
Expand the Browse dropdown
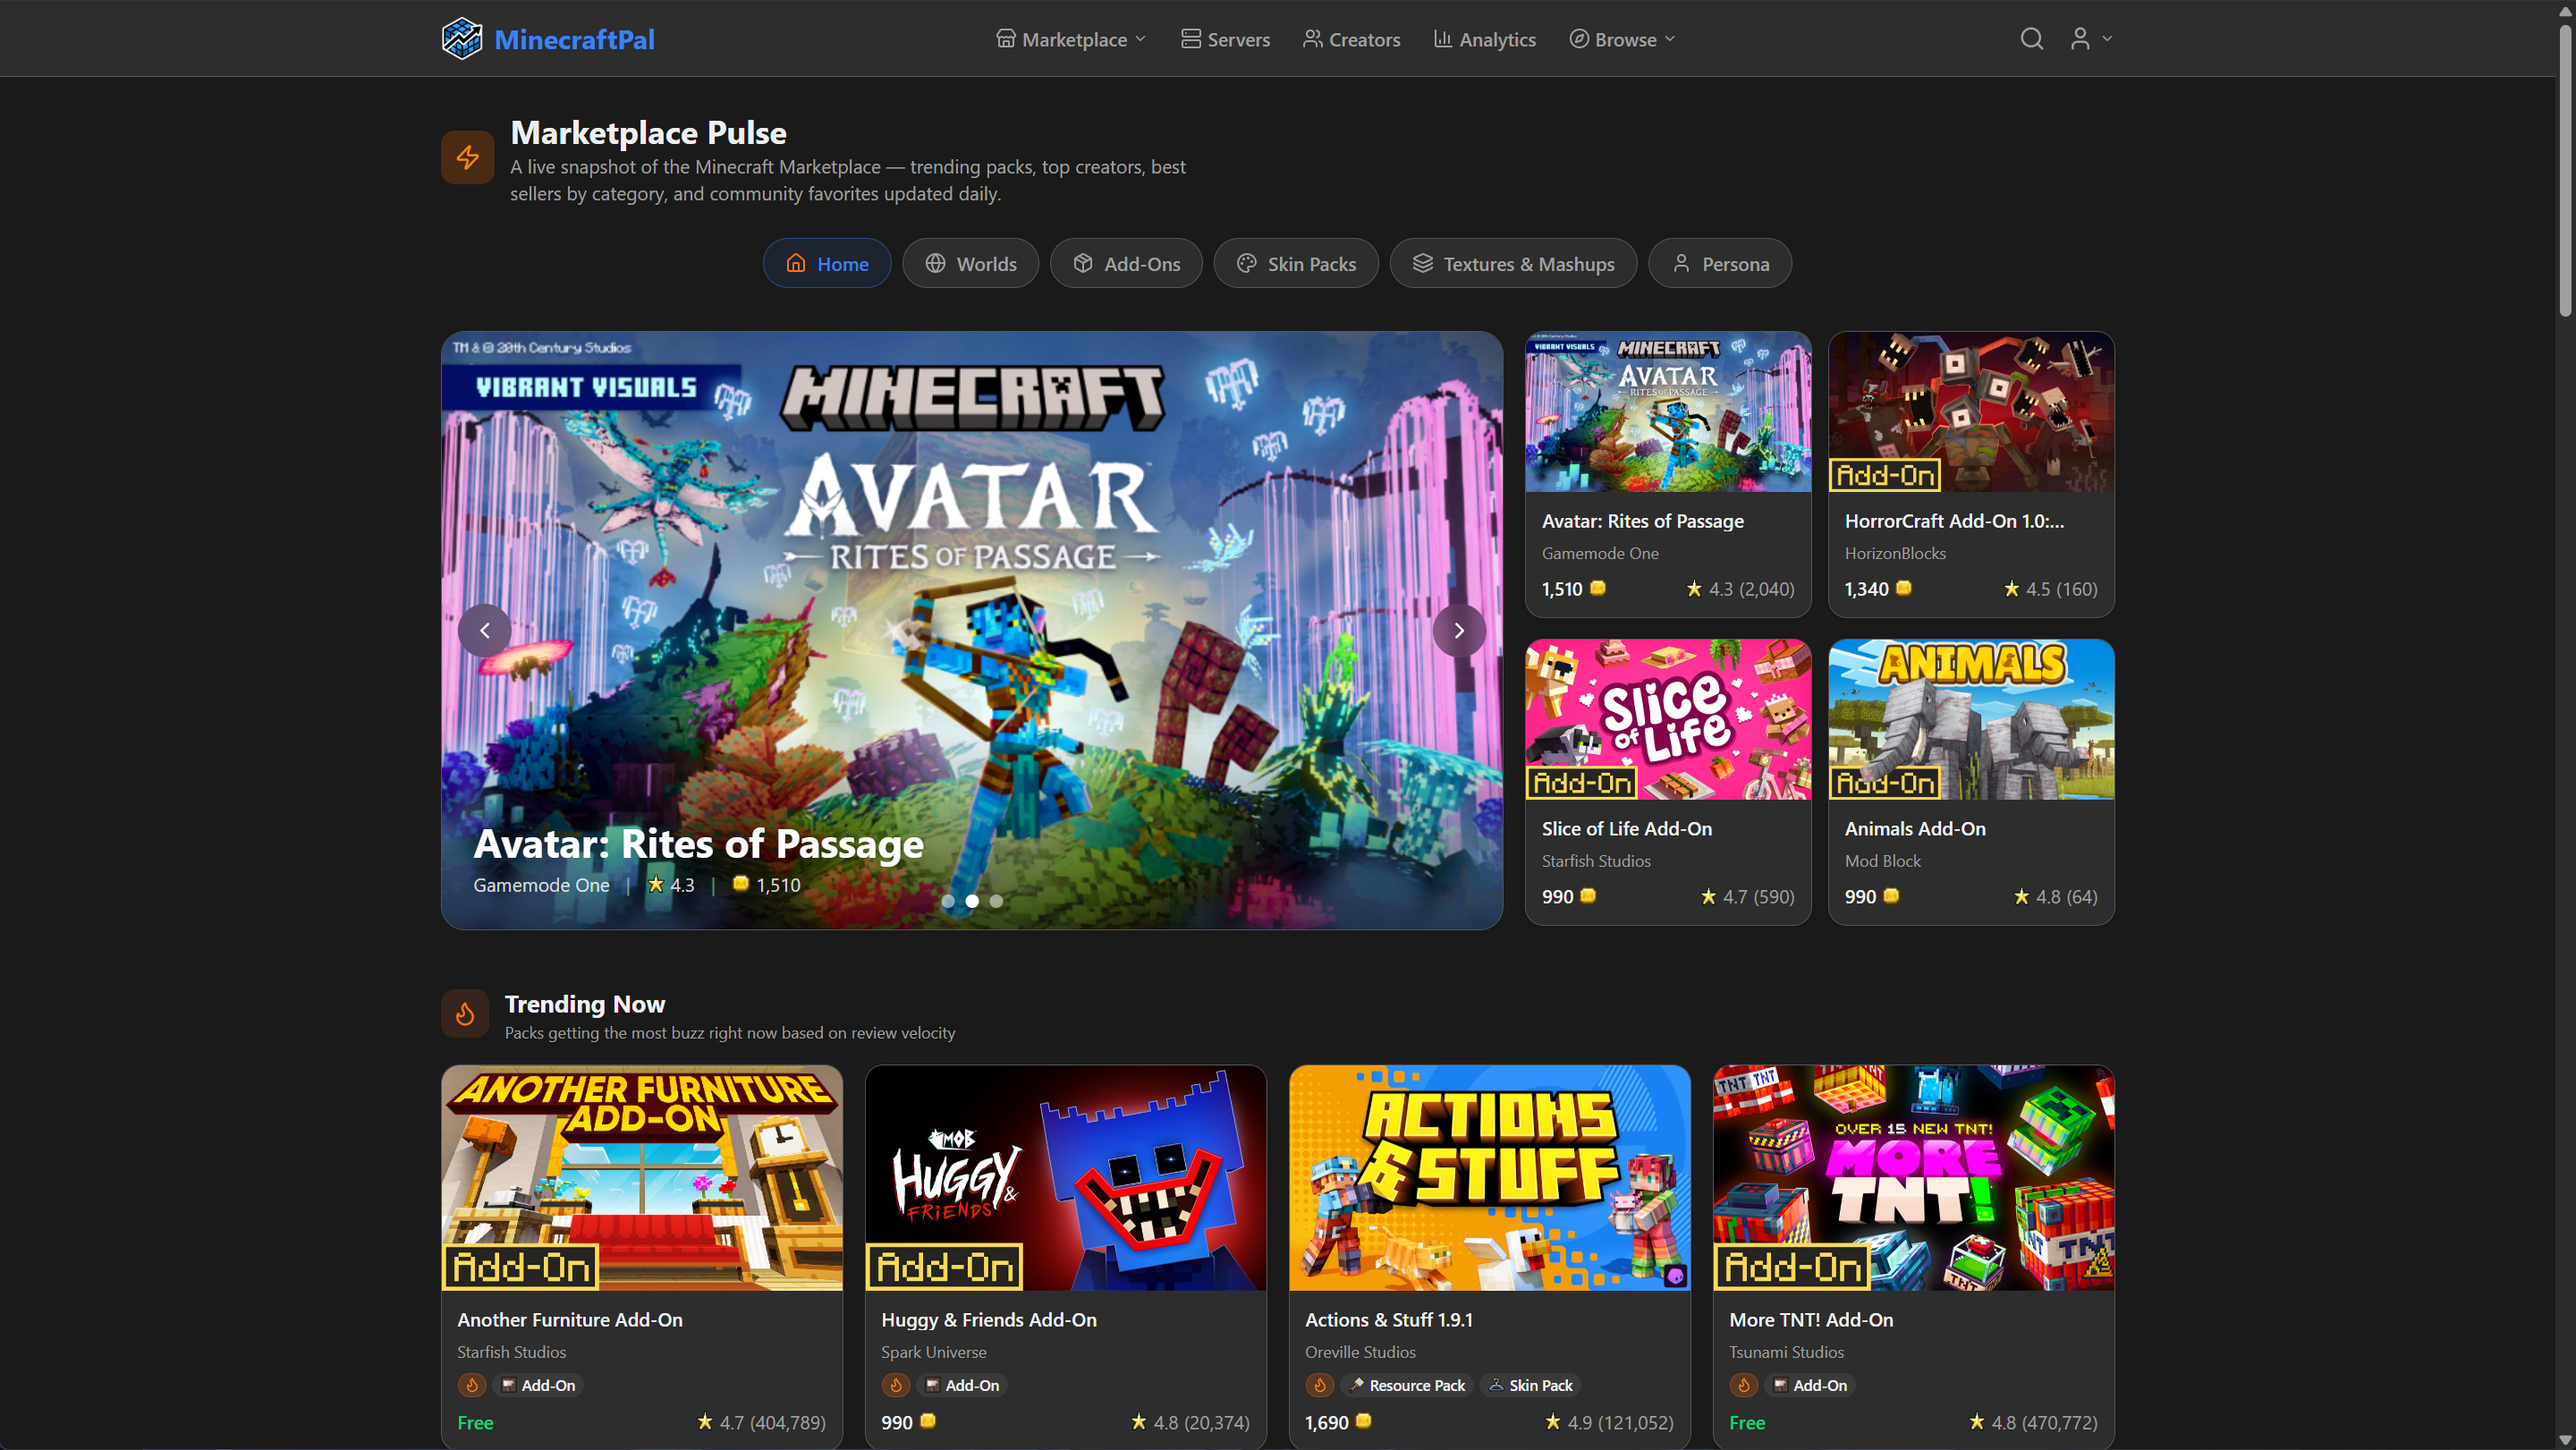[x=1620, y=39]
